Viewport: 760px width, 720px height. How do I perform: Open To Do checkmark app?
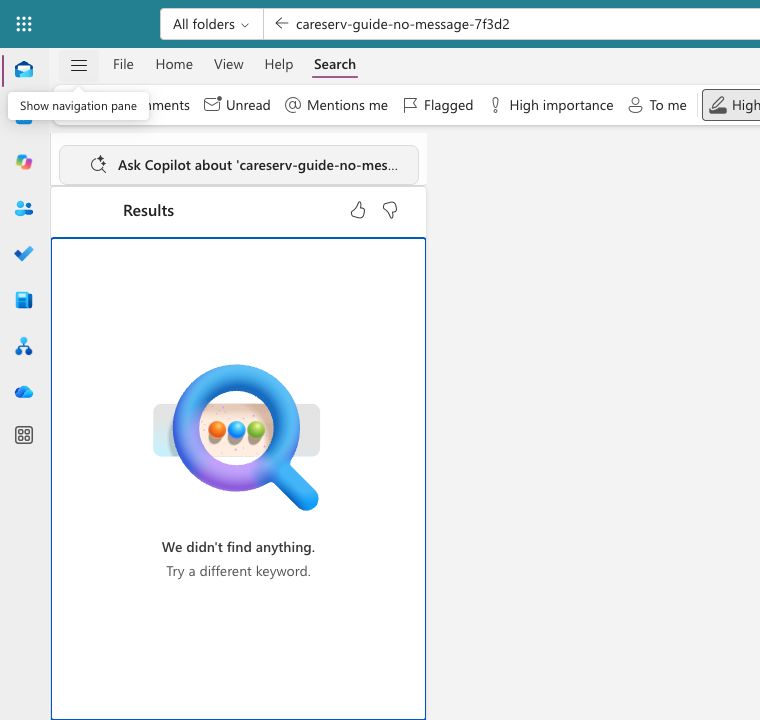click(x=24, y=254)
